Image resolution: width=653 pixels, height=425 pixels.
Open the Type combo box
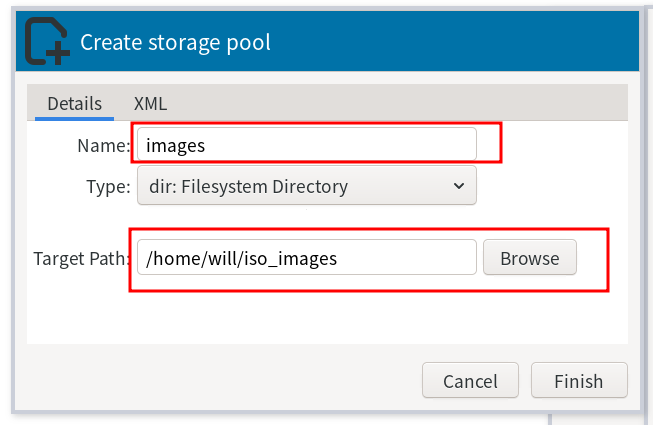(306, 186)
